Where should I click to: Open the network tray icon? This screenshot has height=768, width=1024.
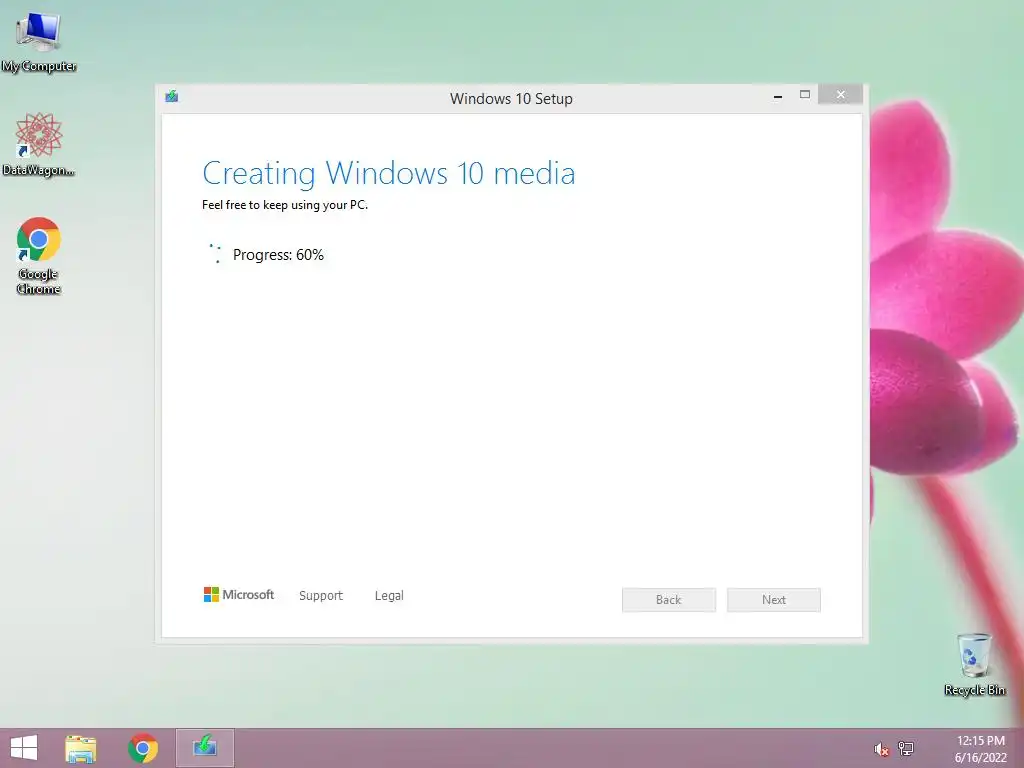tap(906, 748)
